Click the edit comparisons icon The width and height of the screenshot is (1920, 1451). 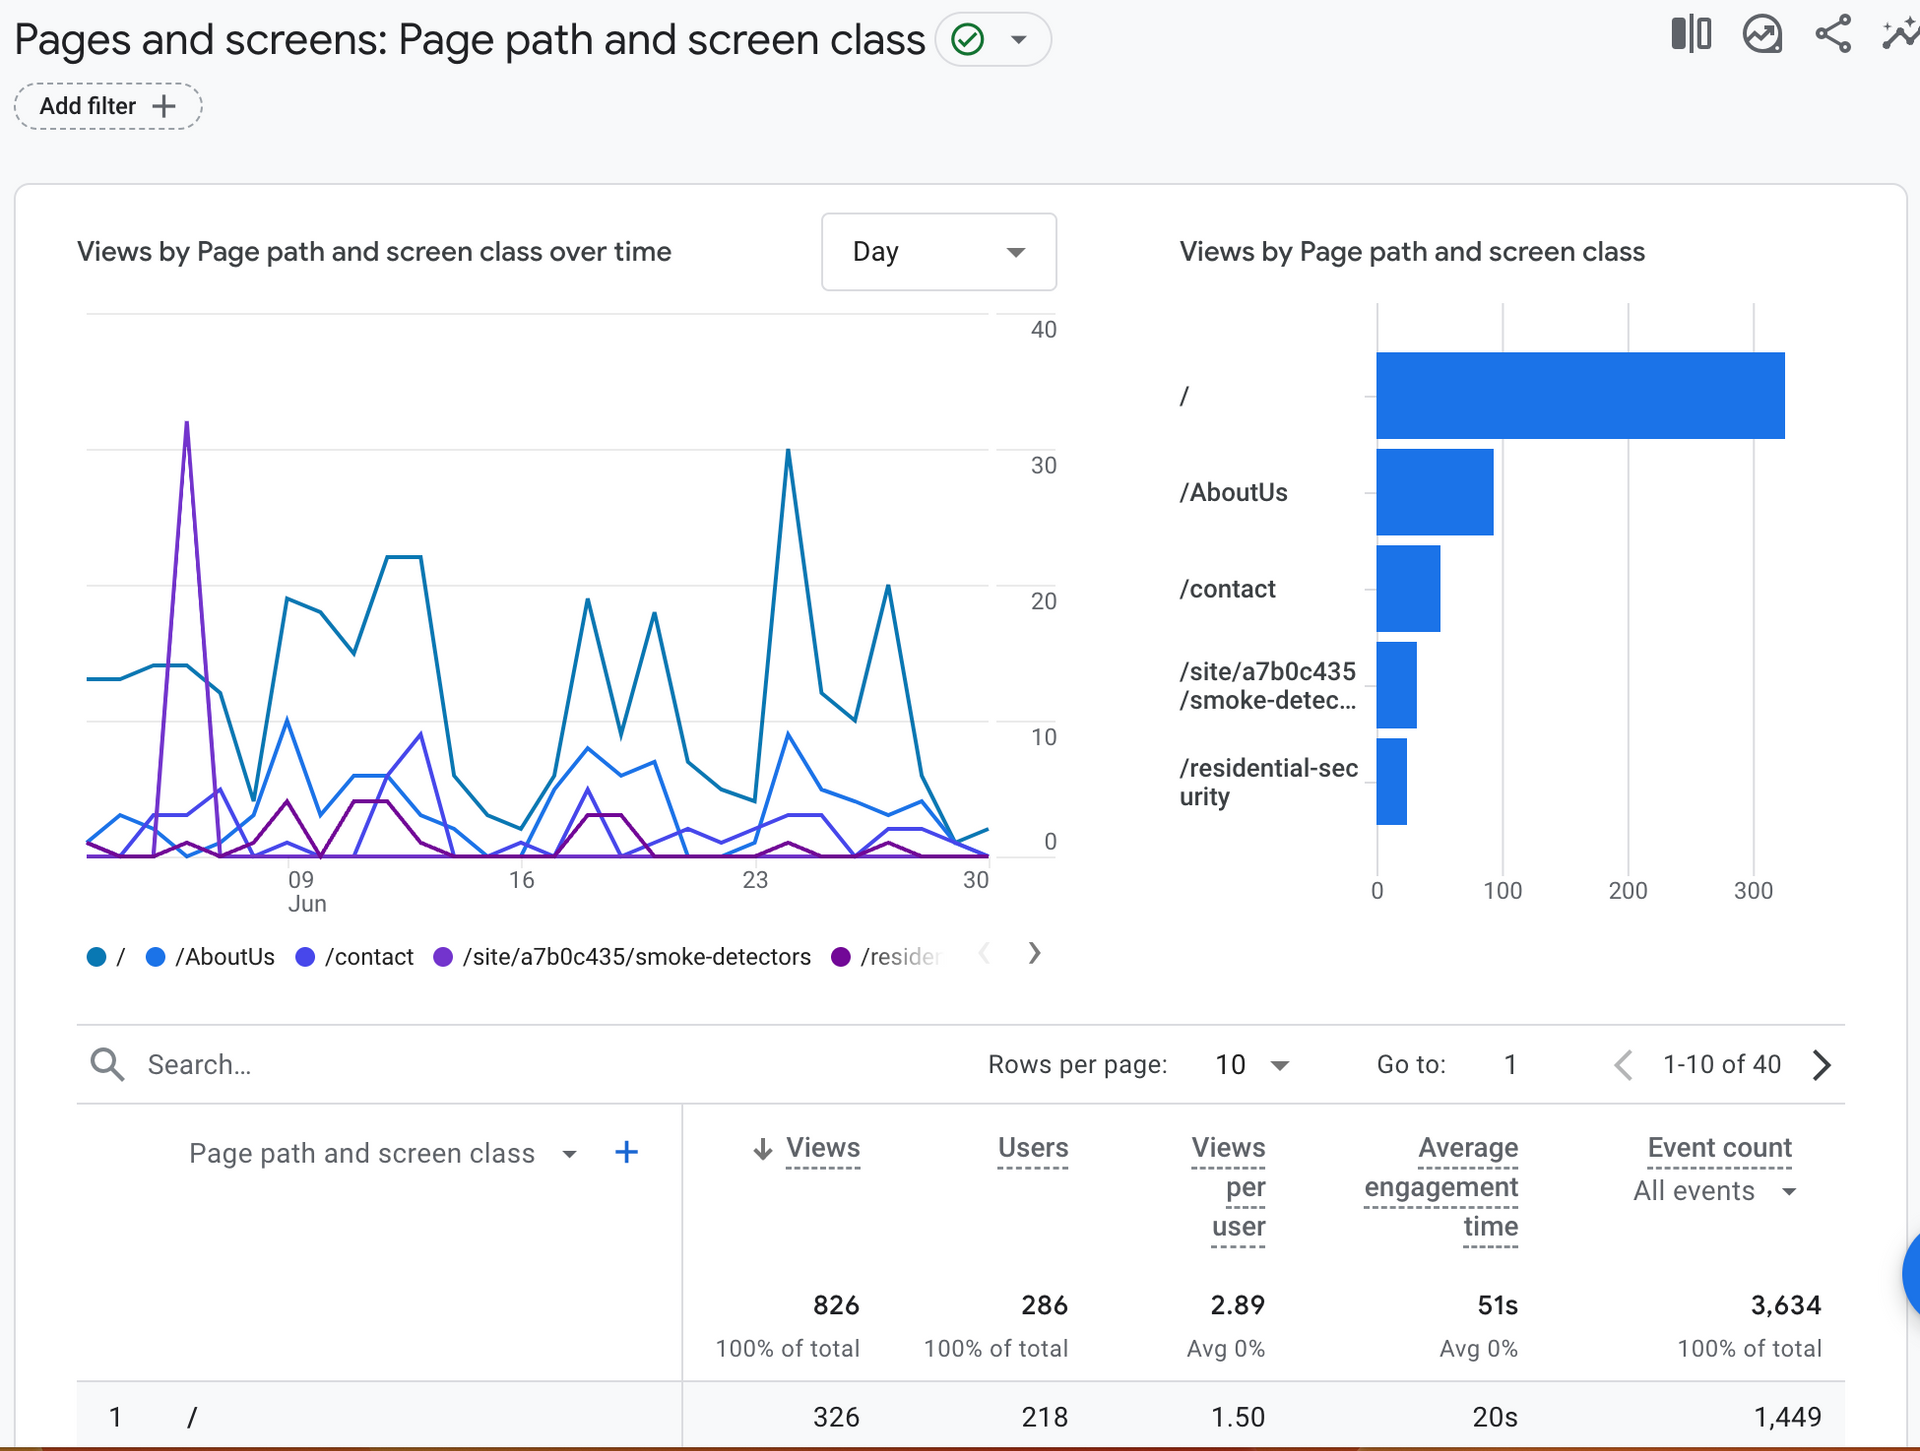pyautogui.click(x=1690, y=34)
